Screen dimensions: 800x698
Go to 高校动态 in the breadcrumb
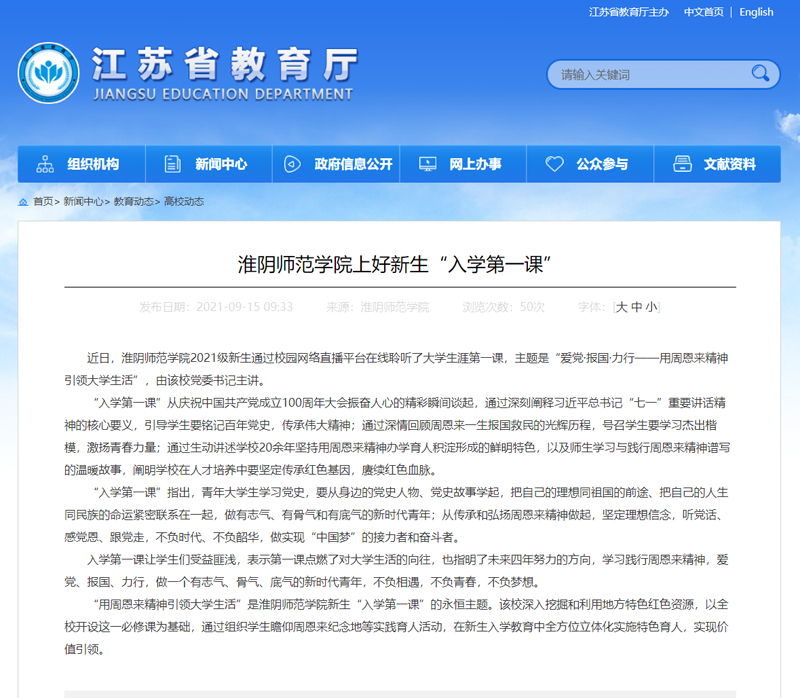(x=184, y=202)
